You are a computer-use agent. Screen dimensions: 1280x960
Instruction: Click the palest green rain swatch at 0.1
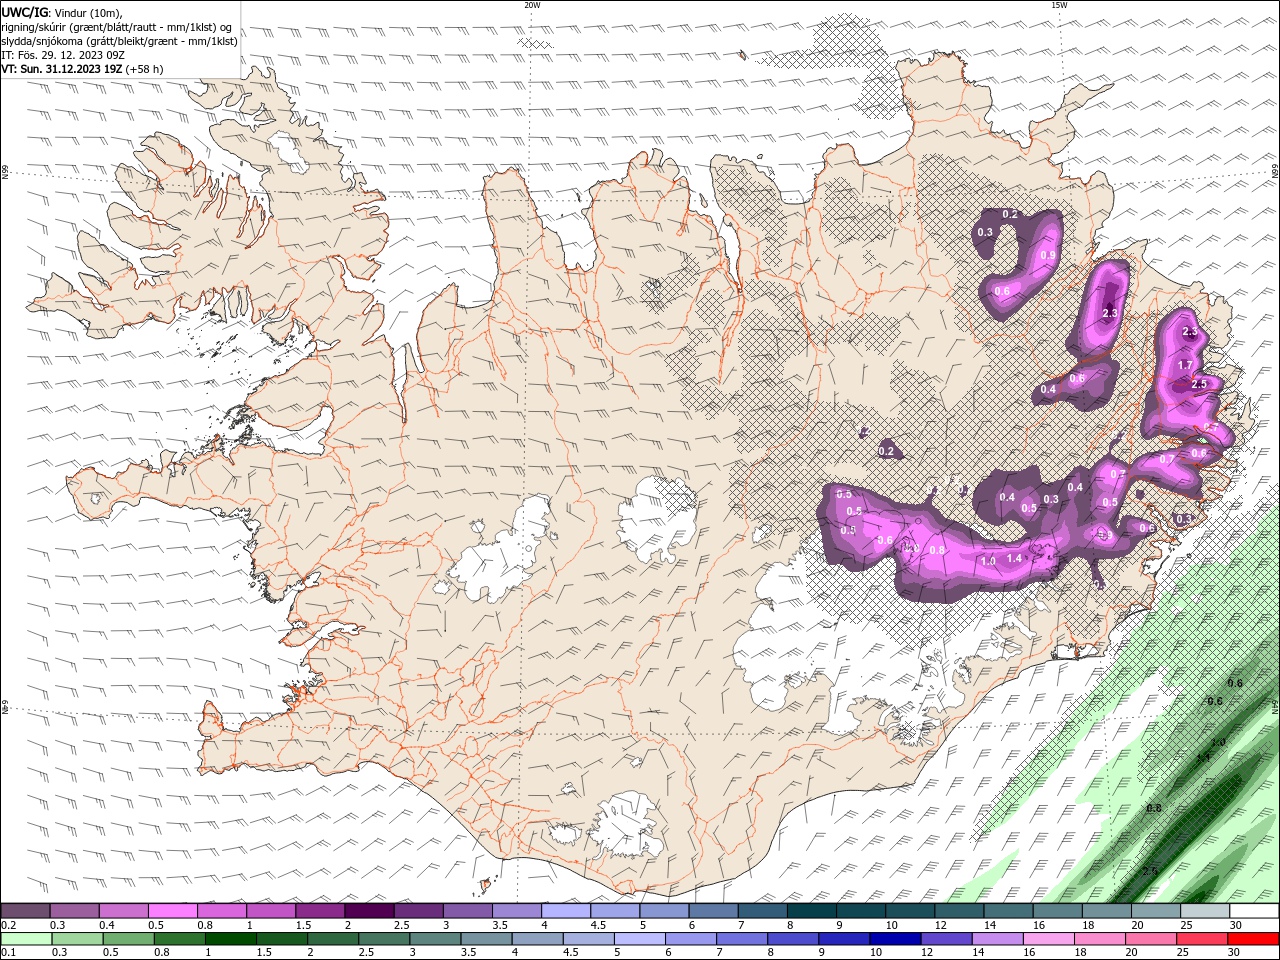click(x=25, y=939)
